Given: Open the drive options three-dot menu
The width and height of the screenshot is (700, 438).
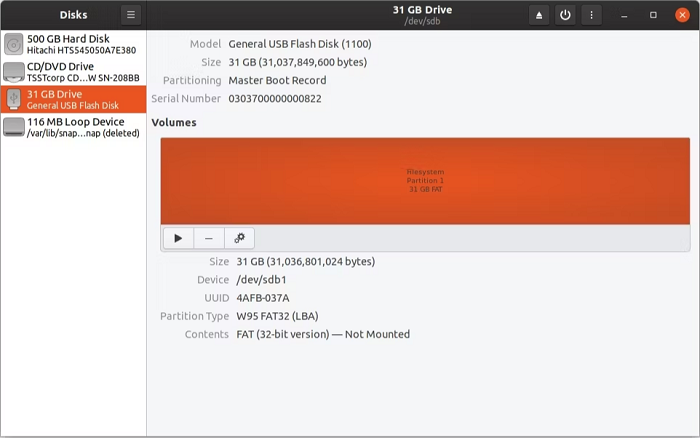Looking at the screenshot, I should click(x=592, y=15).
